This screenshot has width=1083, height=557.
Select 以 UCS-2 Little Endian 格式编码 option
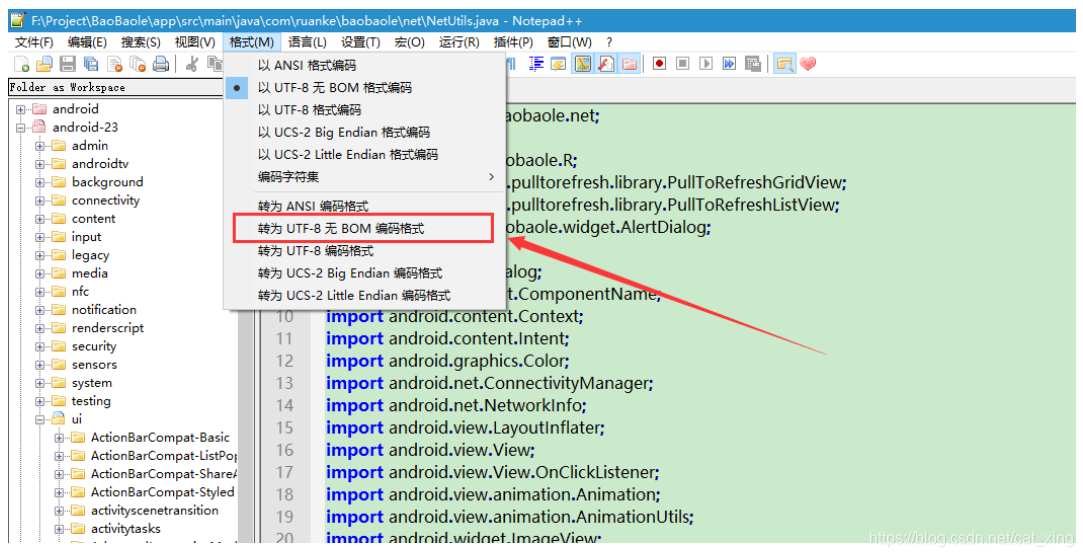[x=365, y=154]
